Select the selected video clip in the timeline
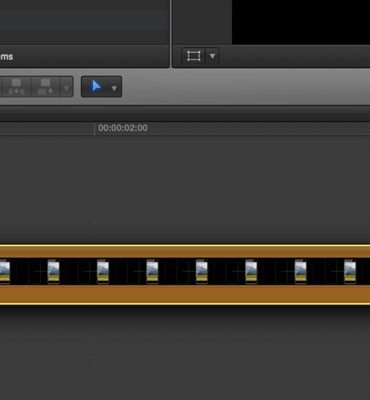This screenshot has height=400, width=370. (x=185, y=275)
